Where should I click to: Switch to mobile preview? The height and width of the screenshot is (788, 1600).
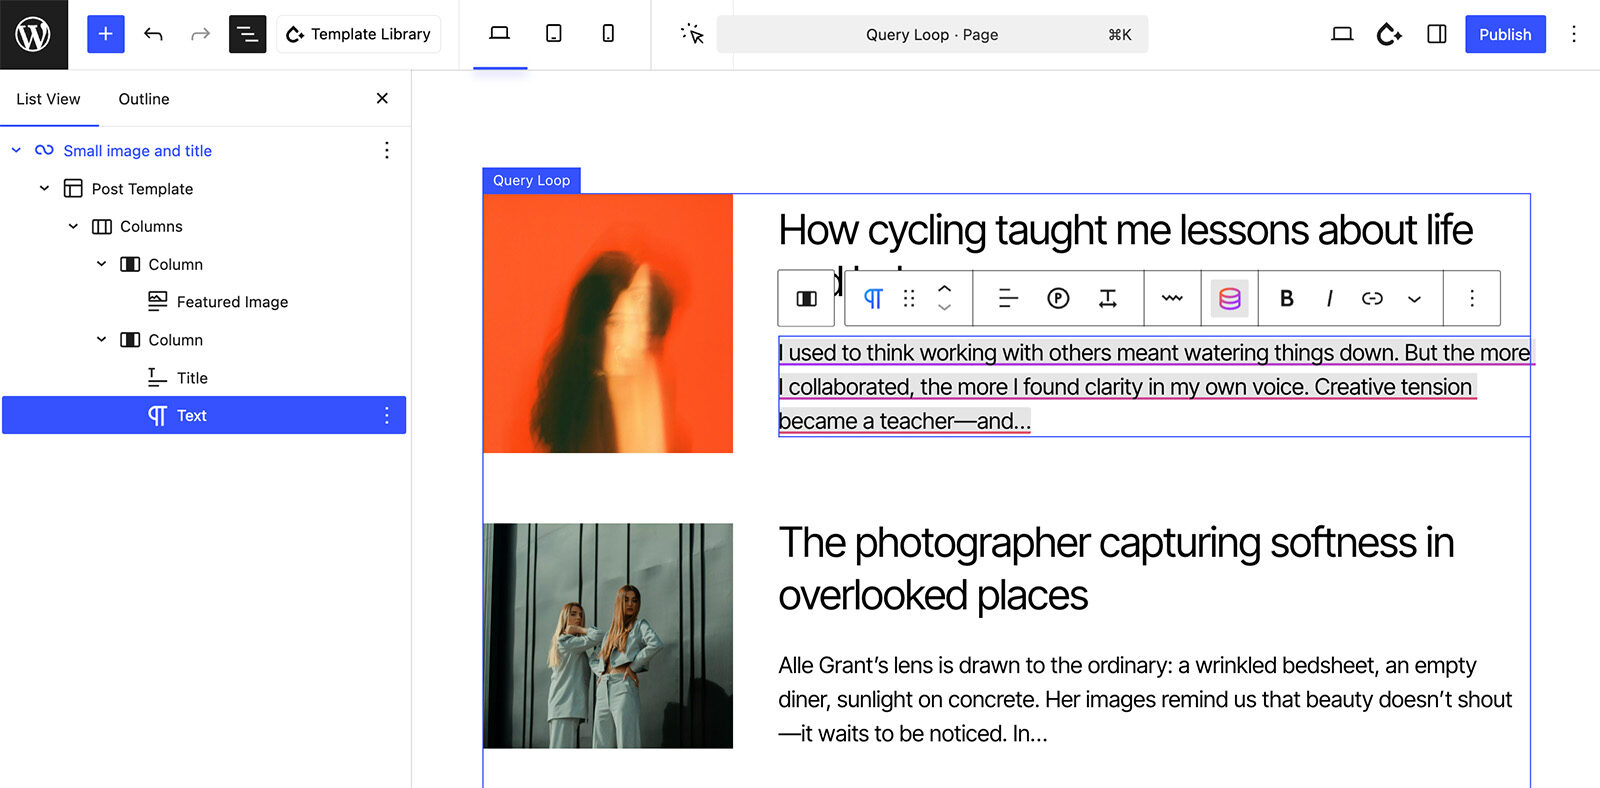coord(608,34)
